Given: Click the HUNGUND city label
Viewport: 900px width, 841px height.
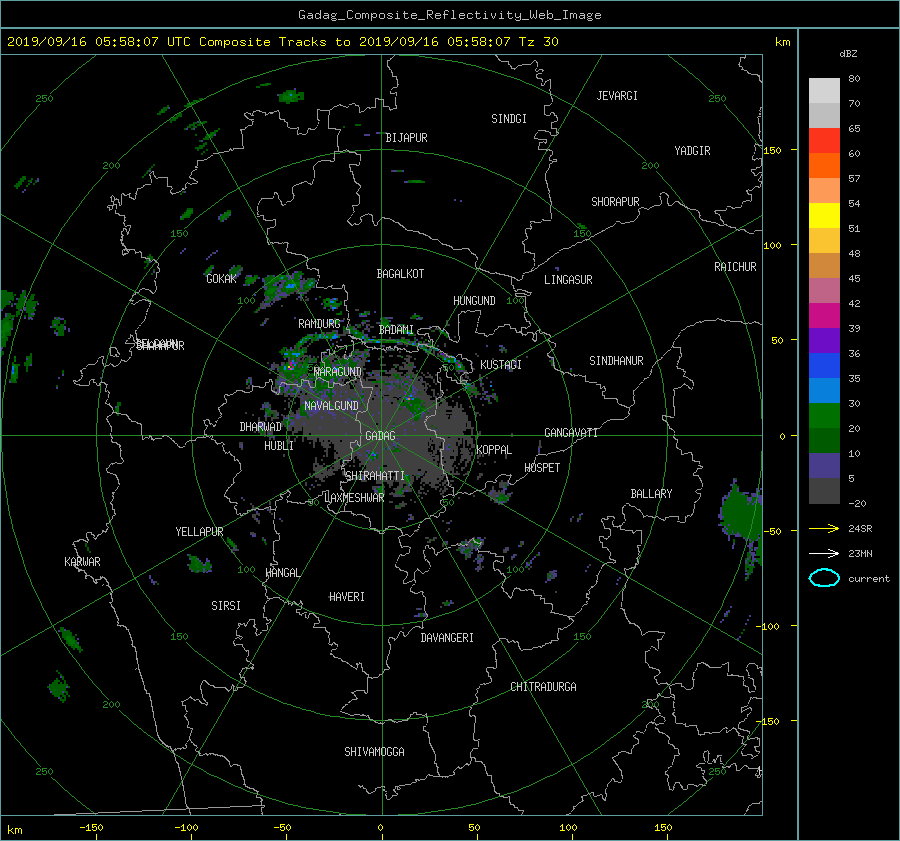Looking at the screenshot, I should pos(474,301).
